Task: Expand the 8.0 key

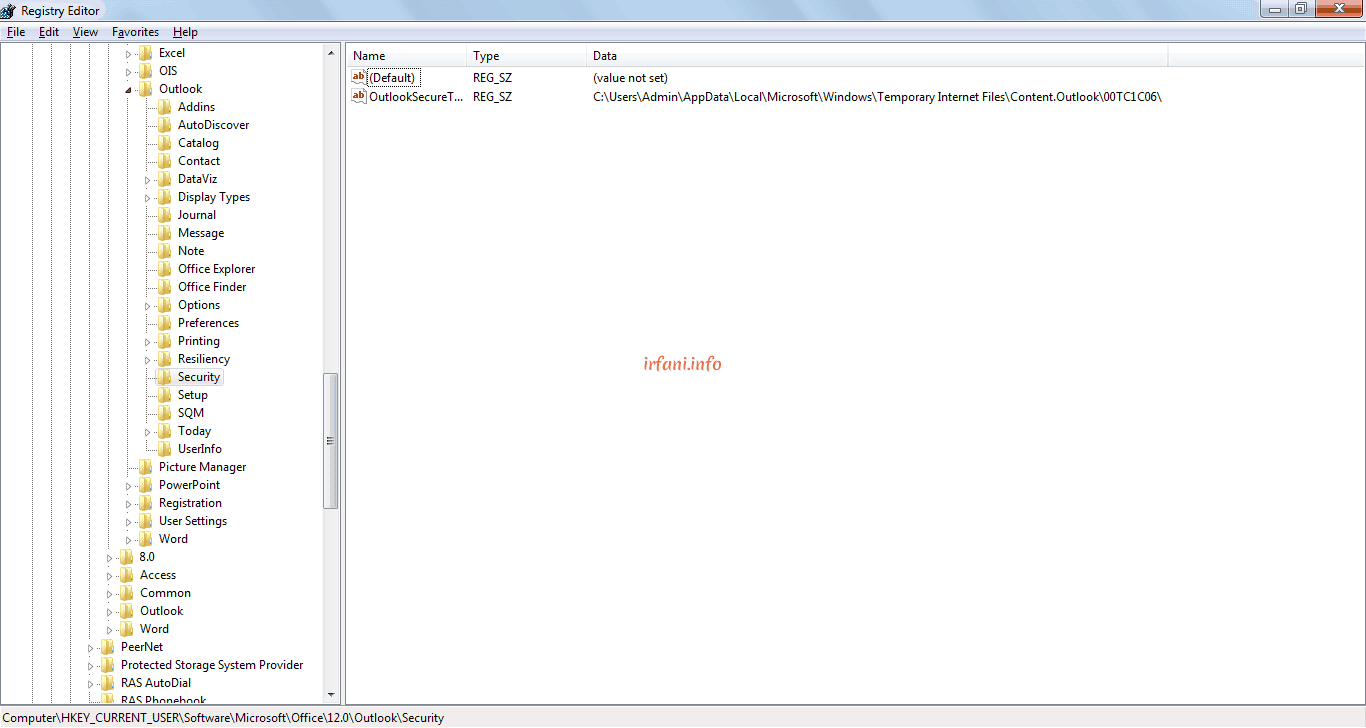Action: click(110, 557)
